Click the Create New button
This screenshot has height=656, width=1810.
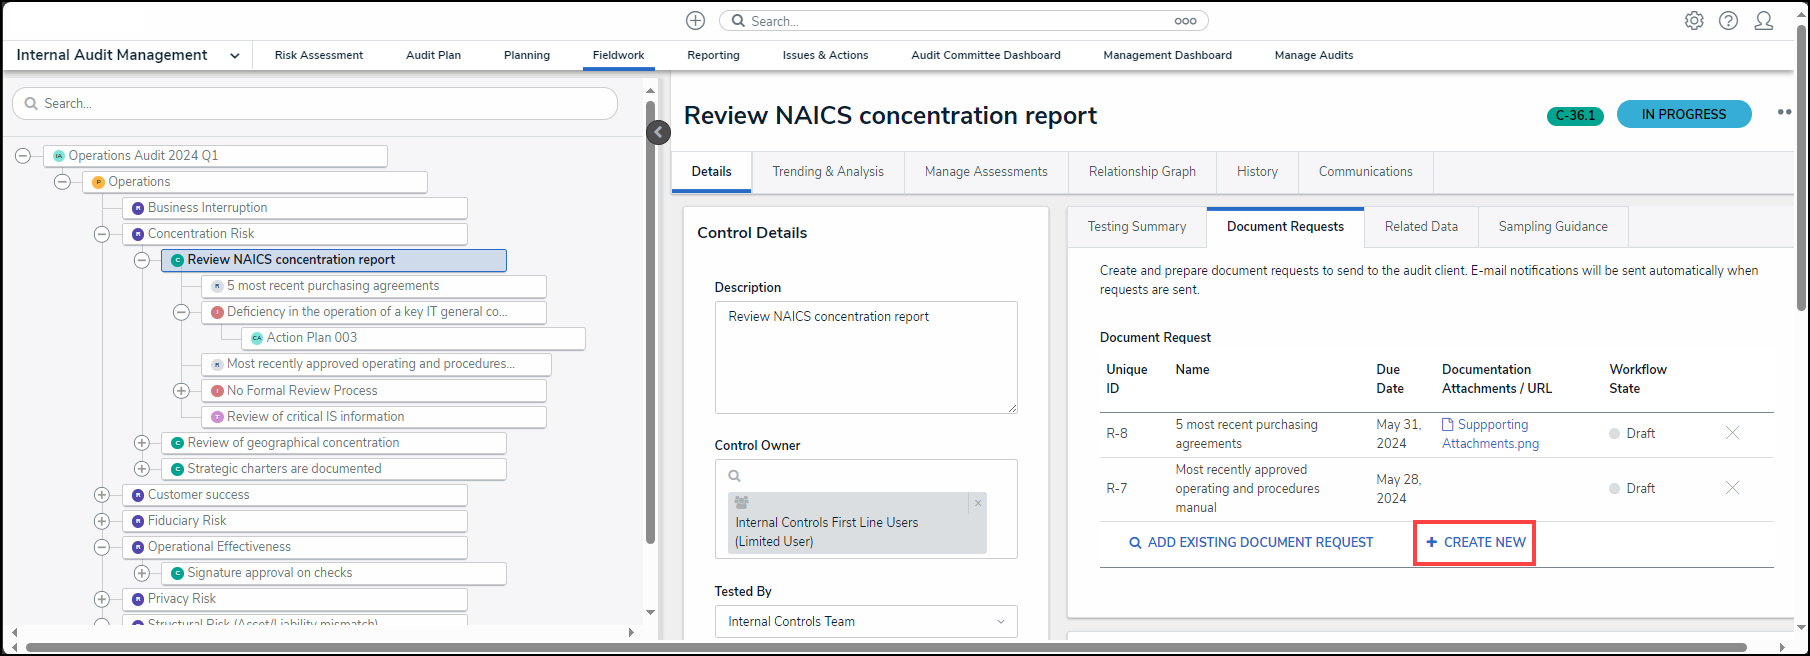[1475, 542]
